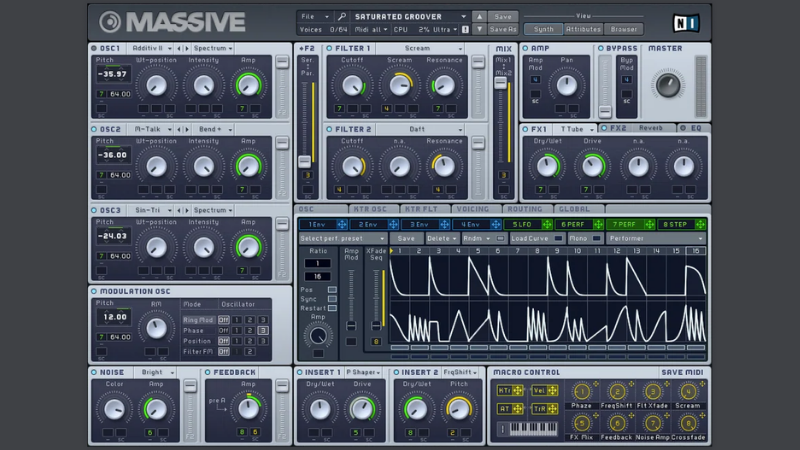This screenshot has height=450, width=800.
Task: Open the Browser view
Action: pos(623,29)
